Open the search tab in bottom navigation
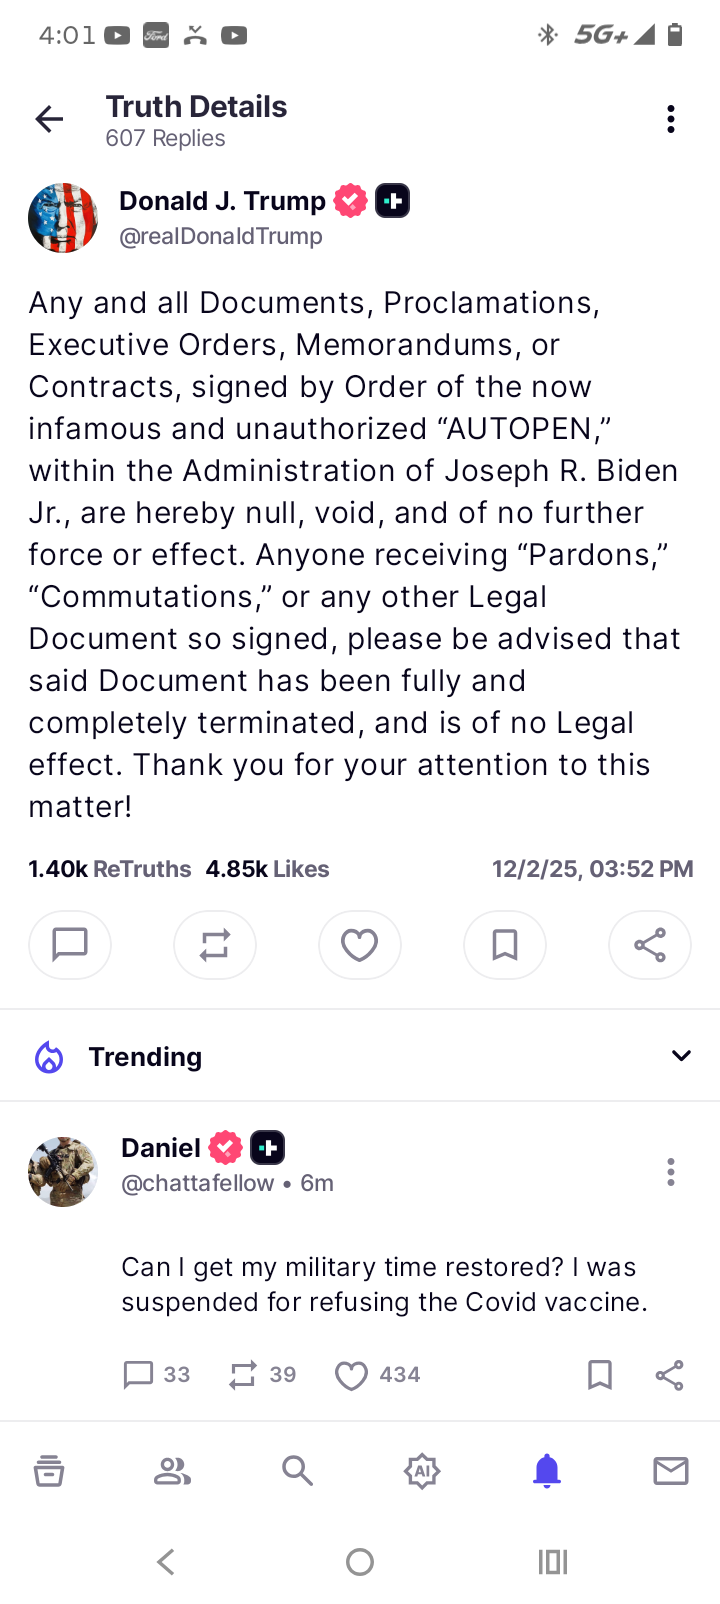The width and height of the screenshot is (720, 1604). [297, 1470]
